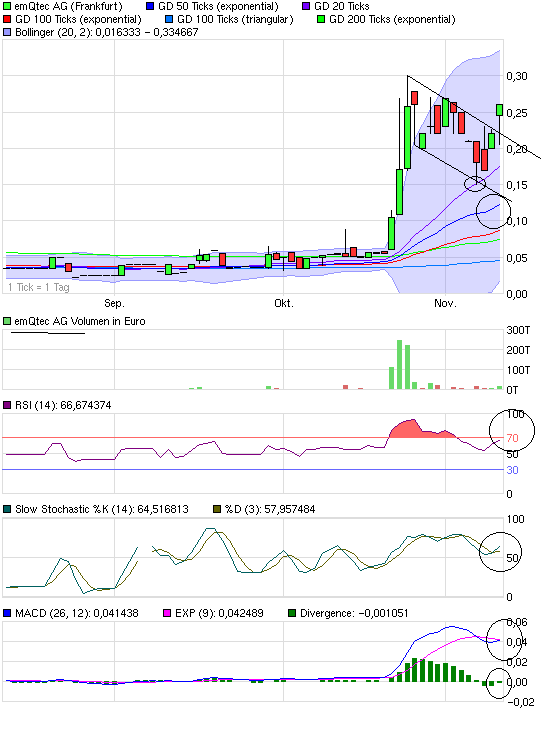The width and height of the screenshot is (545, 736).
Task: Click the Slow Stochastic %K legend swatch
Action: [x=7, y=509]
